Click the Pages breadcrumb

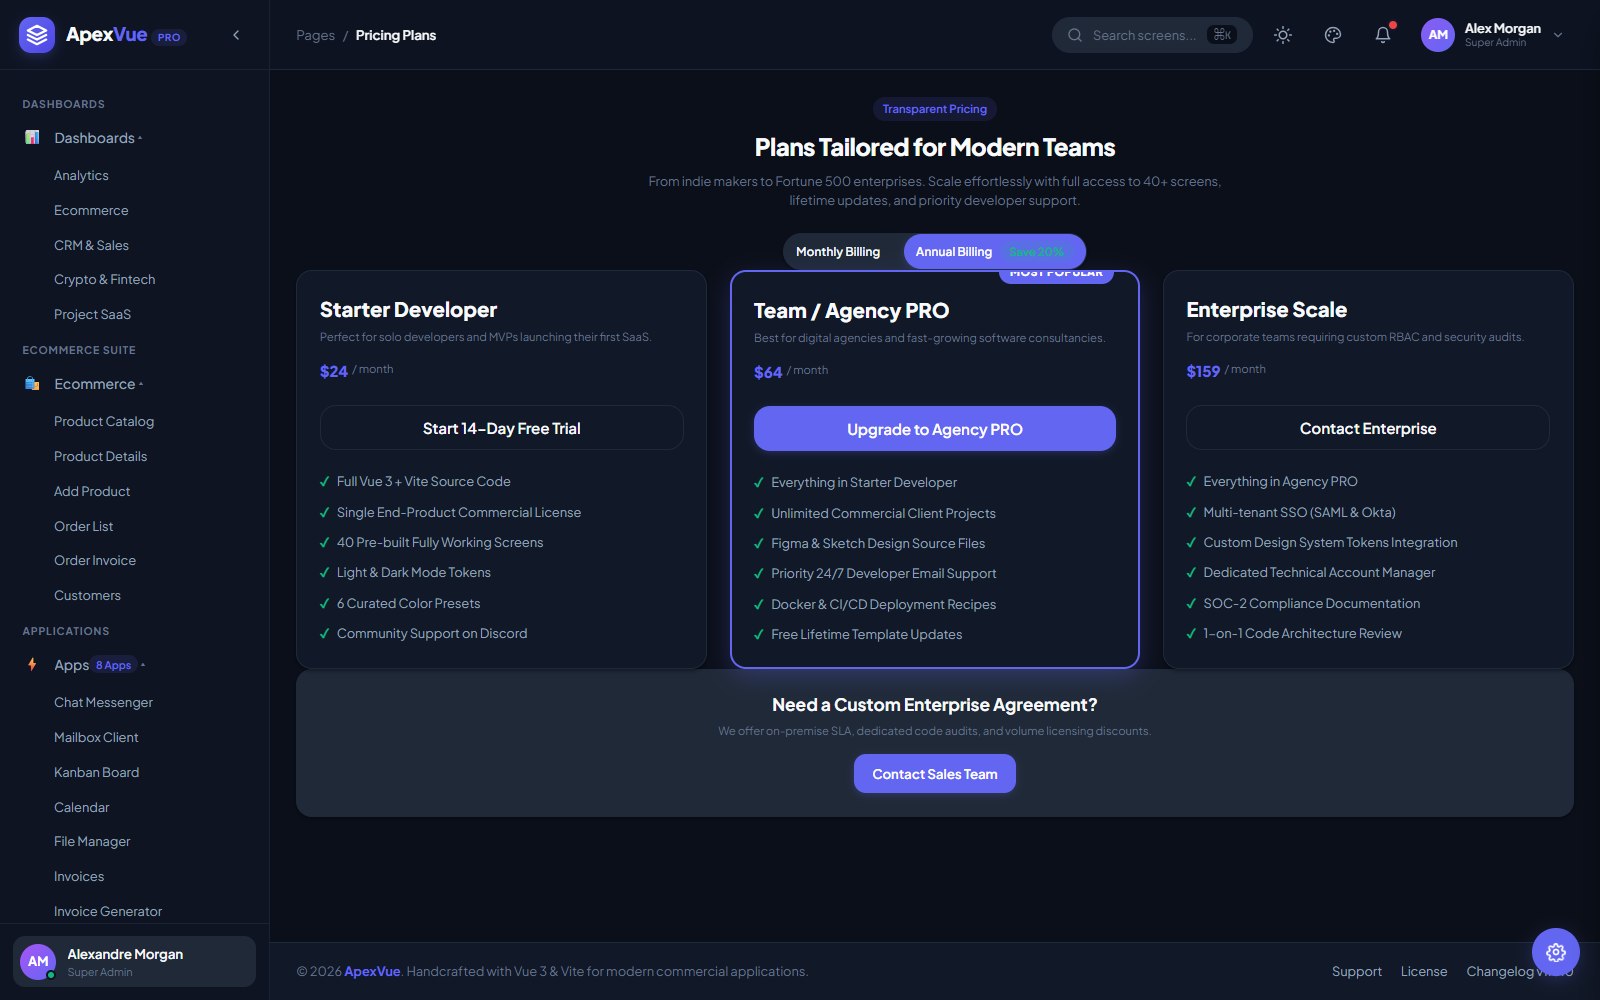[315, 35]
